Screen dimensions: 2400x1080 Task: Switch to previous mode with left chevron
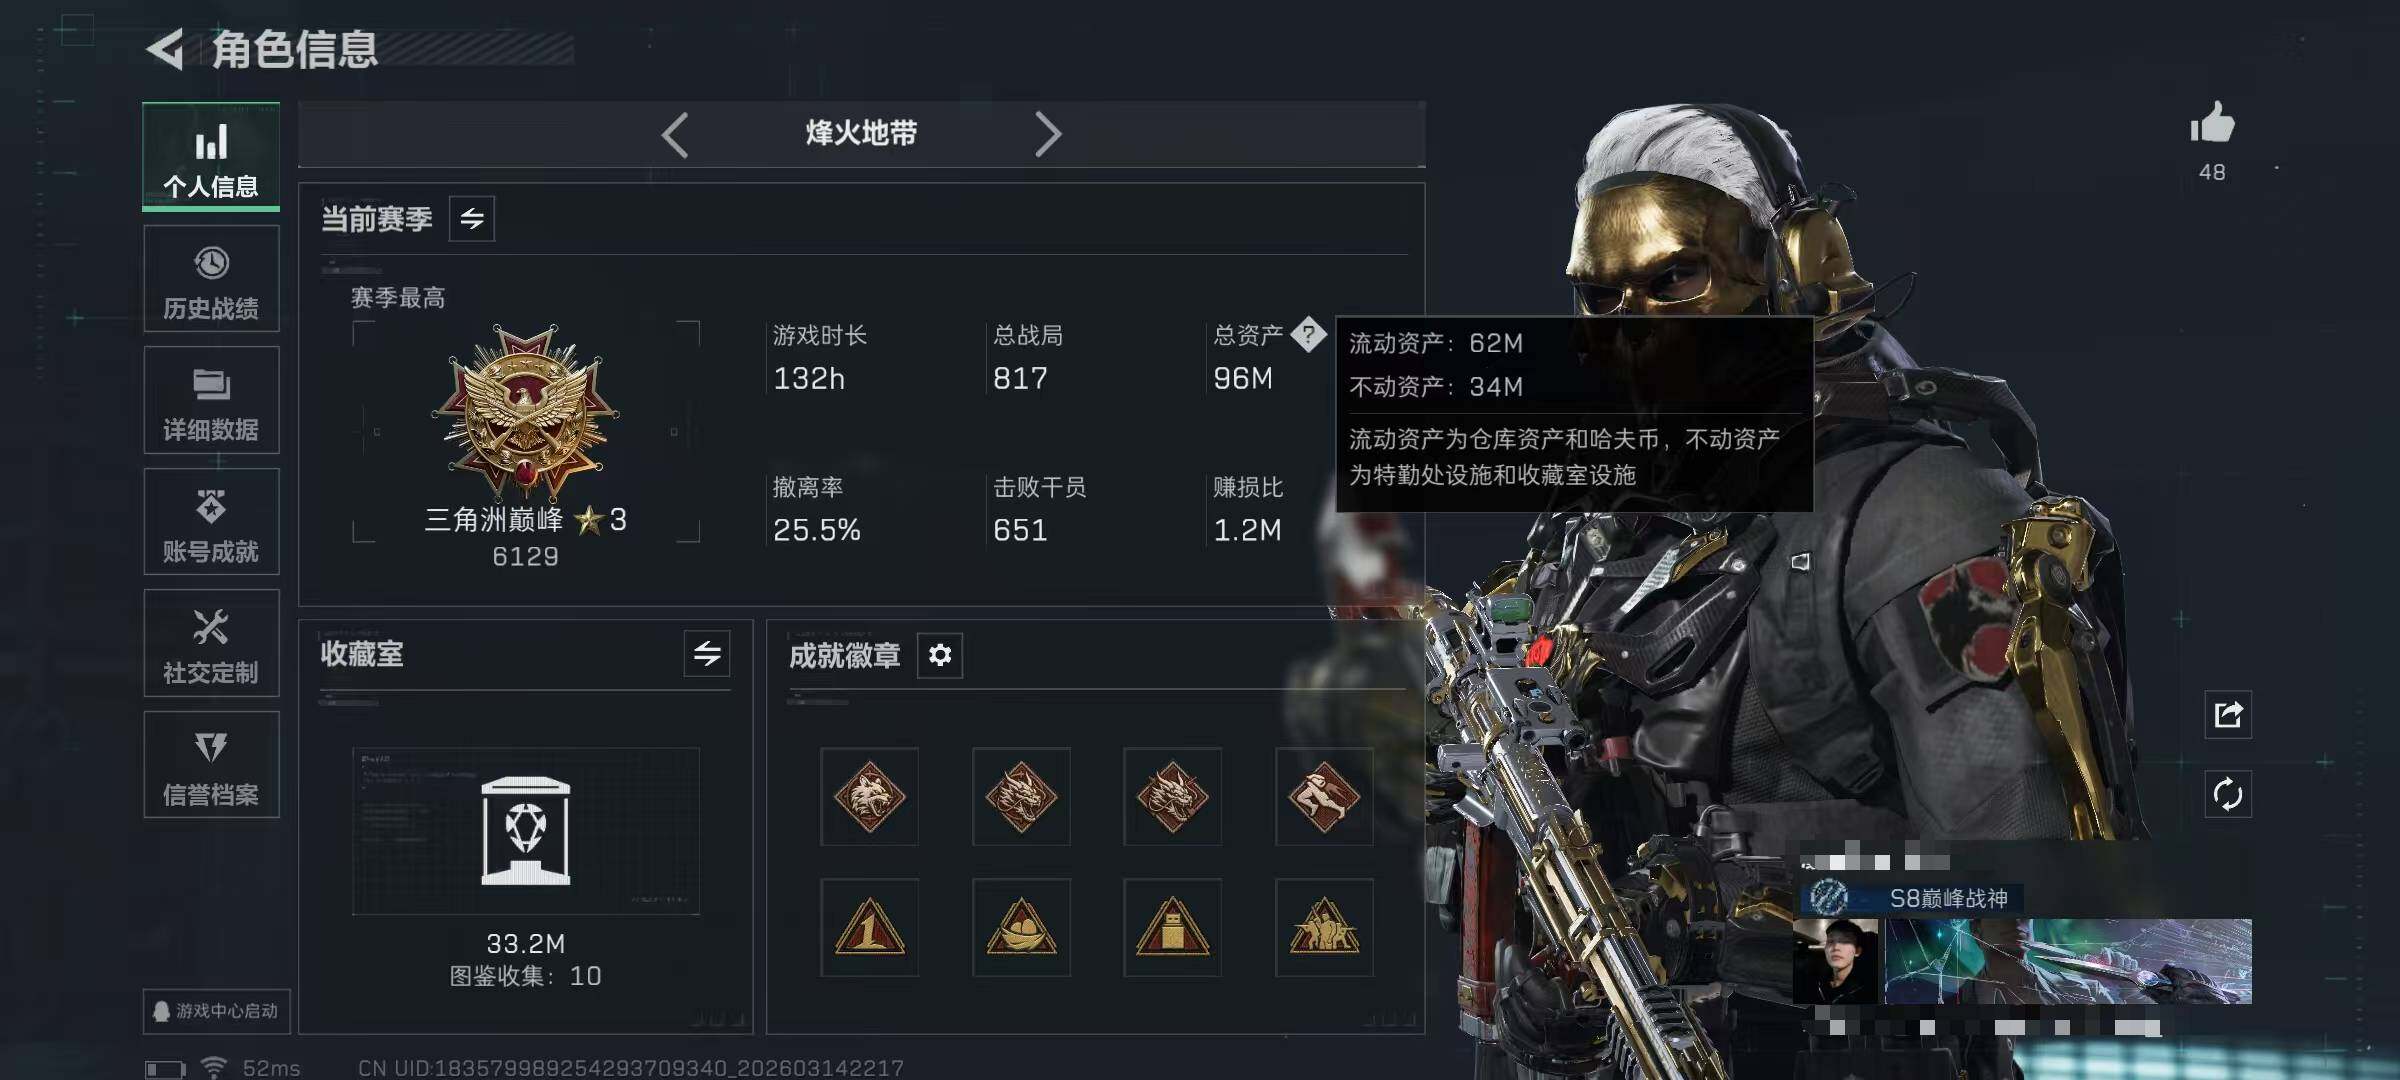click(x=675, y=134)
